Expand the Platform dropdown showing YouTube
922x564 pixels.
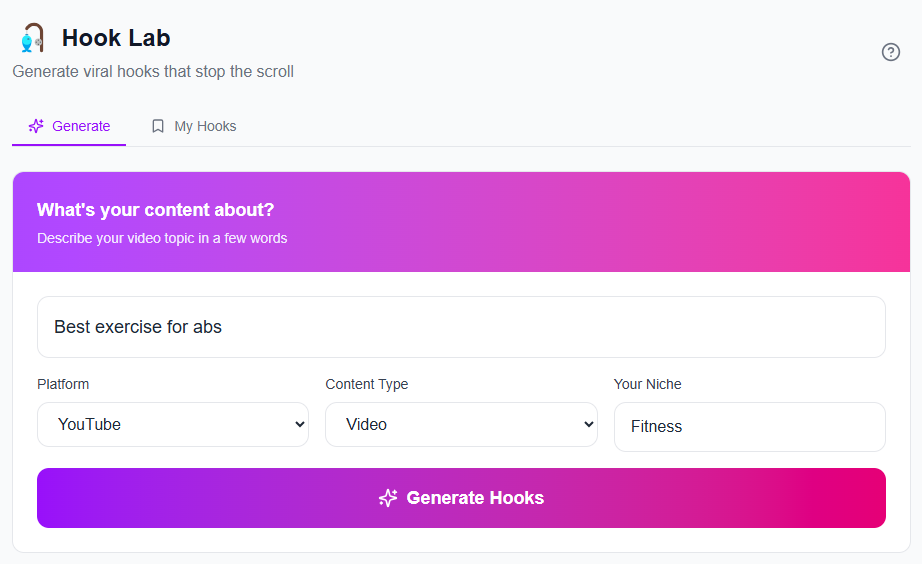tap(172, 424)
